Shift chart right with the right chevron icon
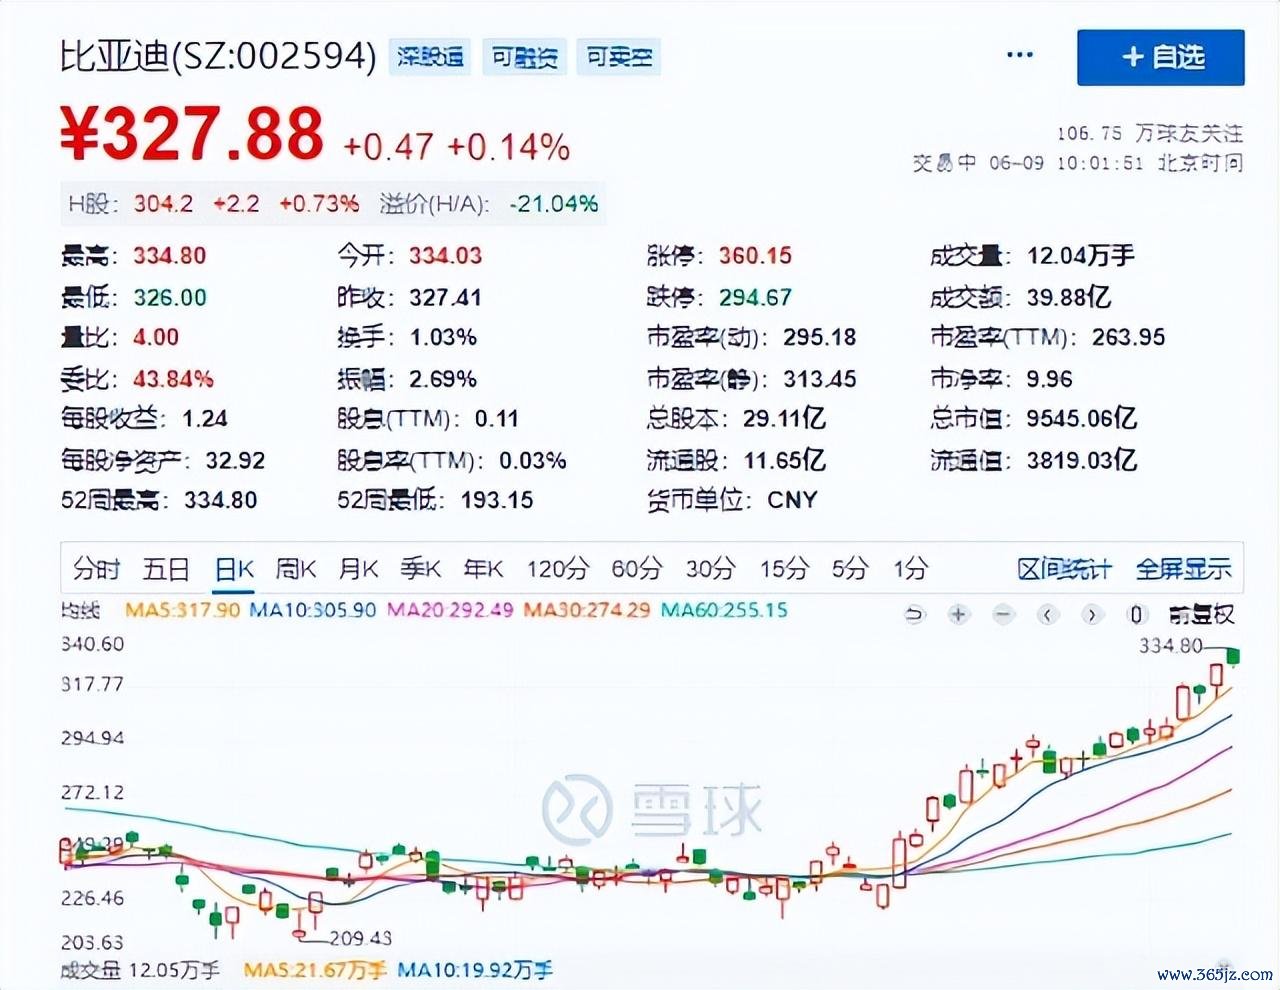The height and width of the screenshot is (990, 1280). [x=1091, y=614]
